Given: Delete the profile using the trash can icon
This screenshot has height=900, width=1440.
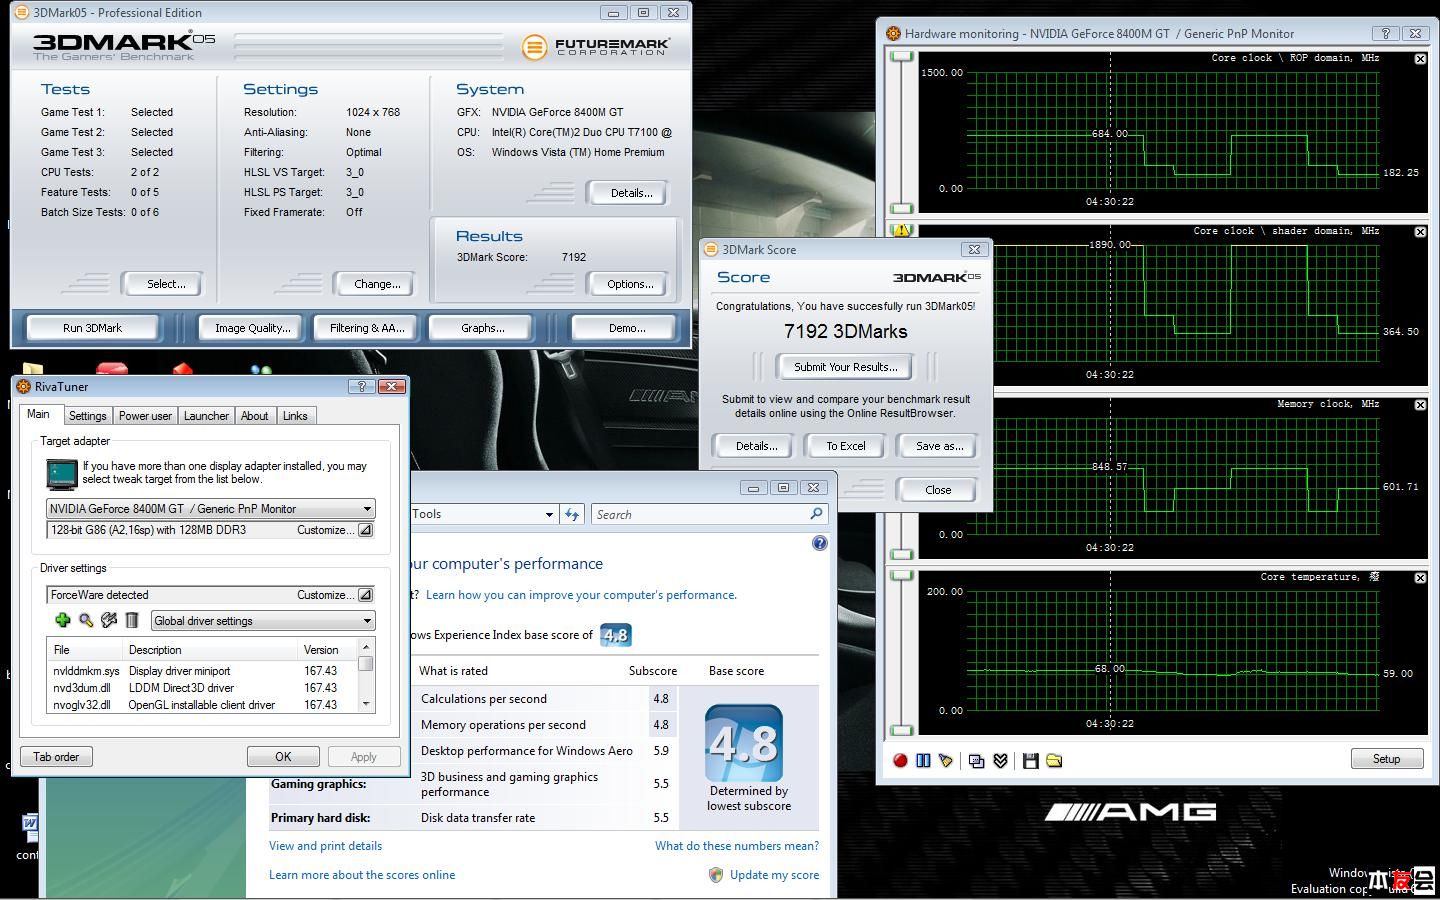Looking at the screenshot, I should click(x=132, y=620).
